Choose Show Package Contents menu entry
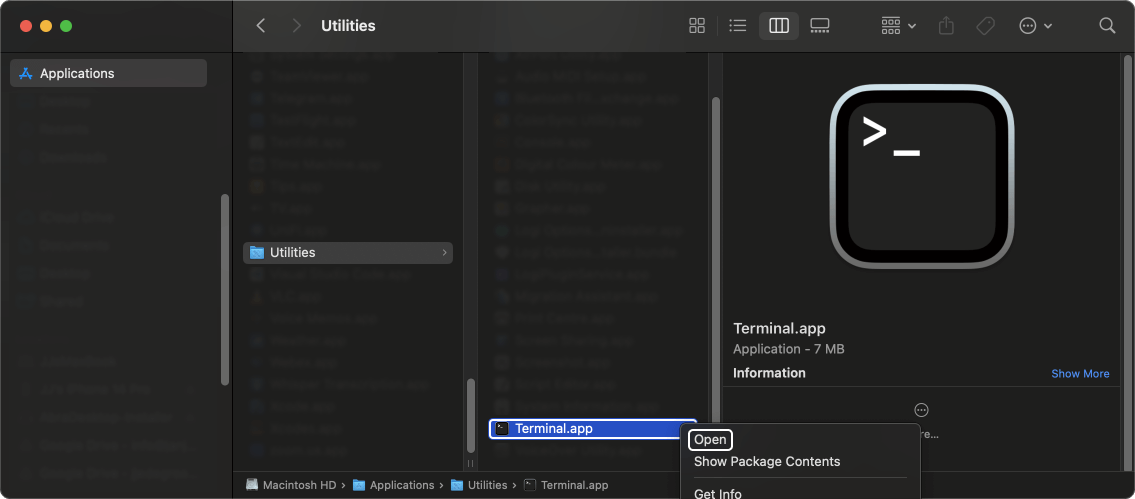This screenshot has width=1135, height=499. 767,461
